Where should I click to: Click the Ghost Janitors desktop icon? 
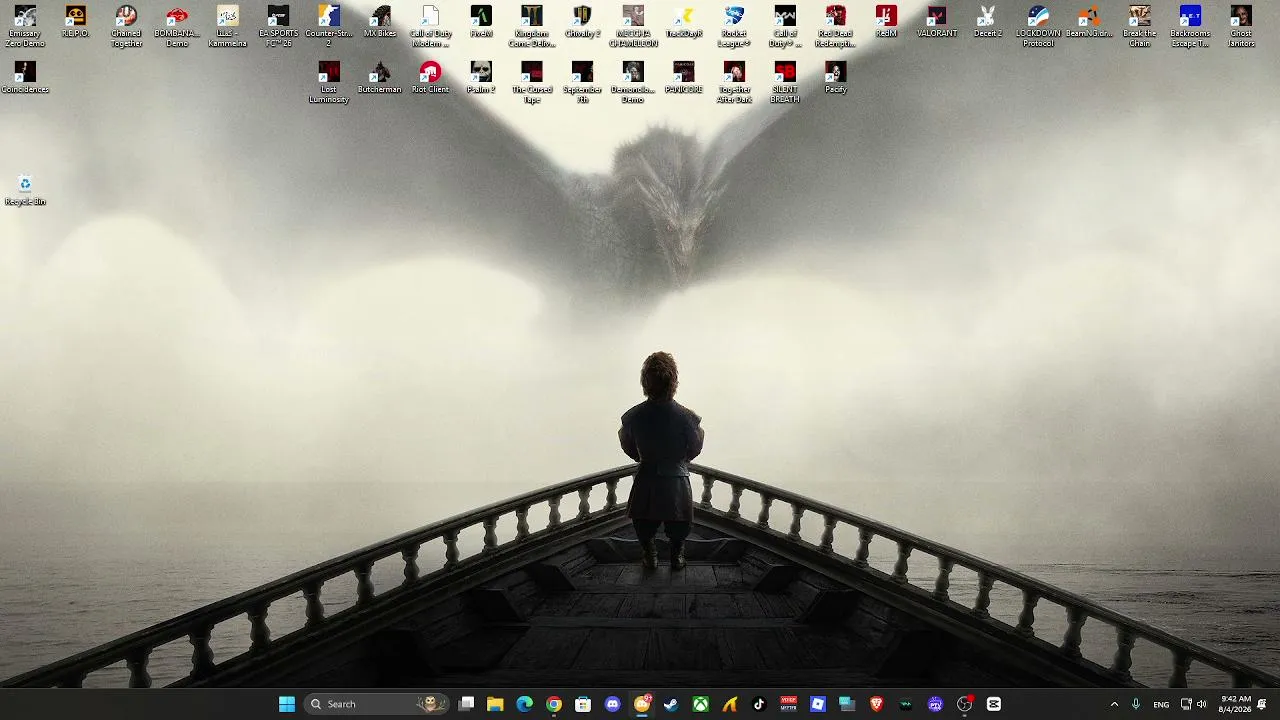(x=1241, y=26)
